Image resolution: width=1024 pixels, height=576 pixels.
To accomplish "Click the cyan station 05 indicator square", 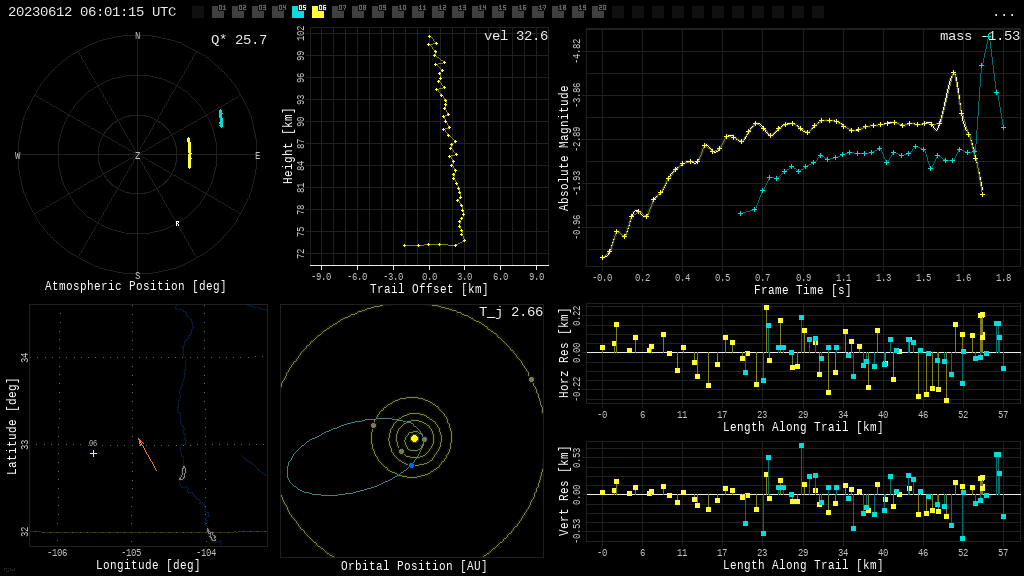I will click(298, 12).
